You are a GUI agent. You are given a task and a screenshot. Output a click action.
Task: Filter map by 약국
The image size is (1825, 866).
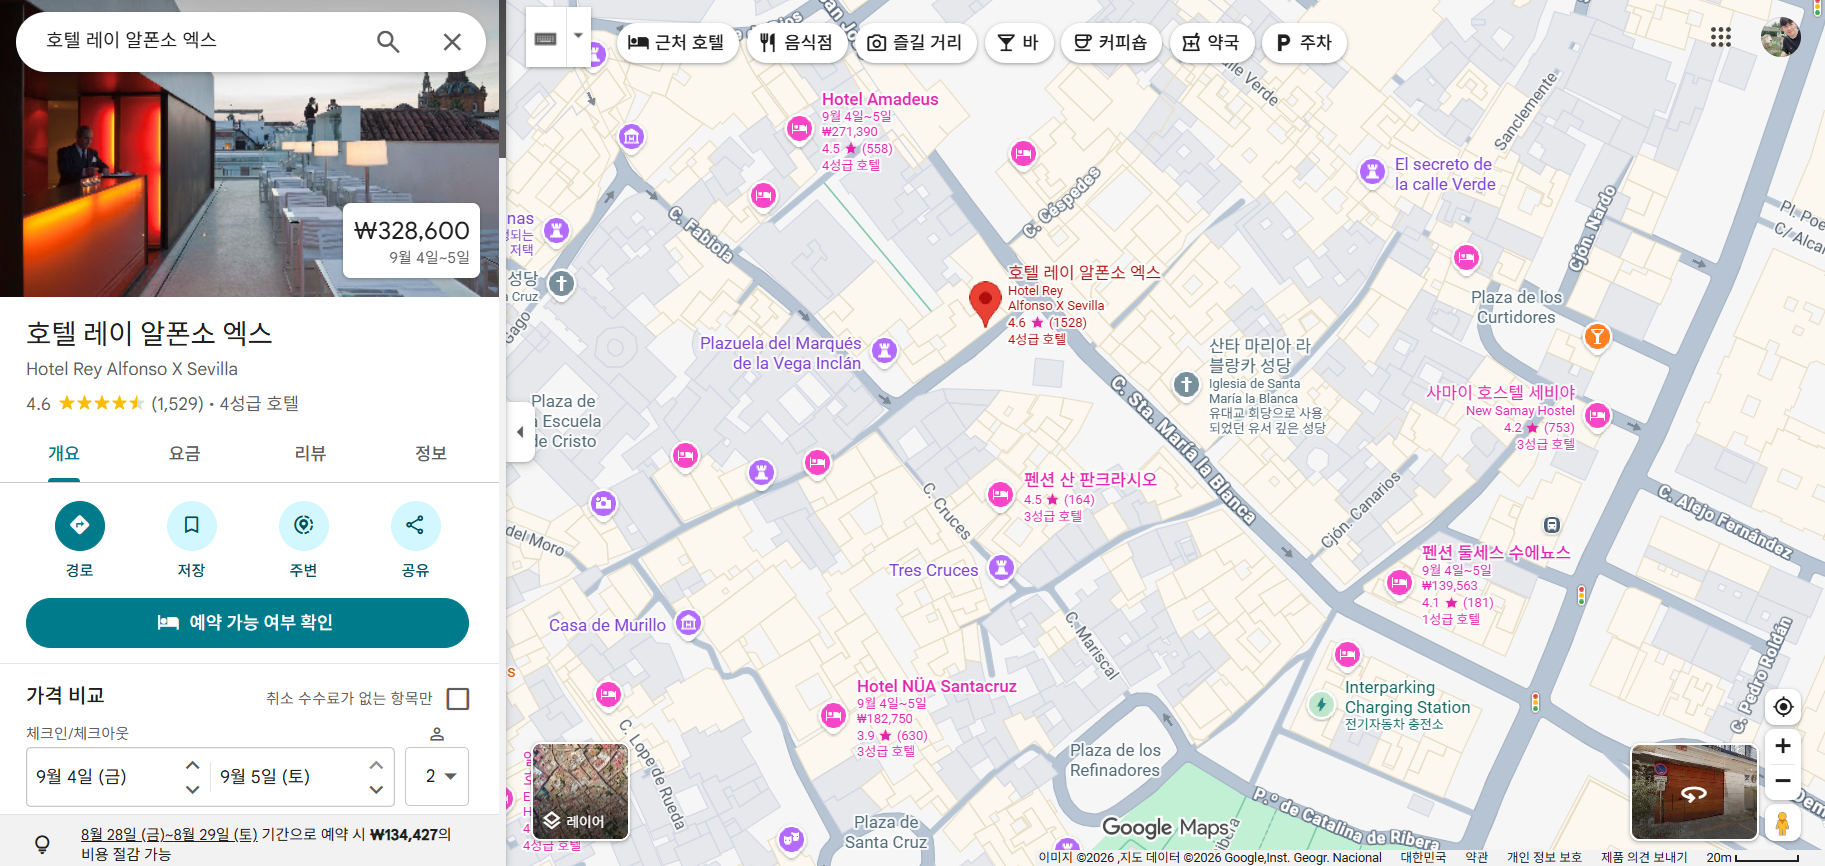click(x=1211, y=42)
